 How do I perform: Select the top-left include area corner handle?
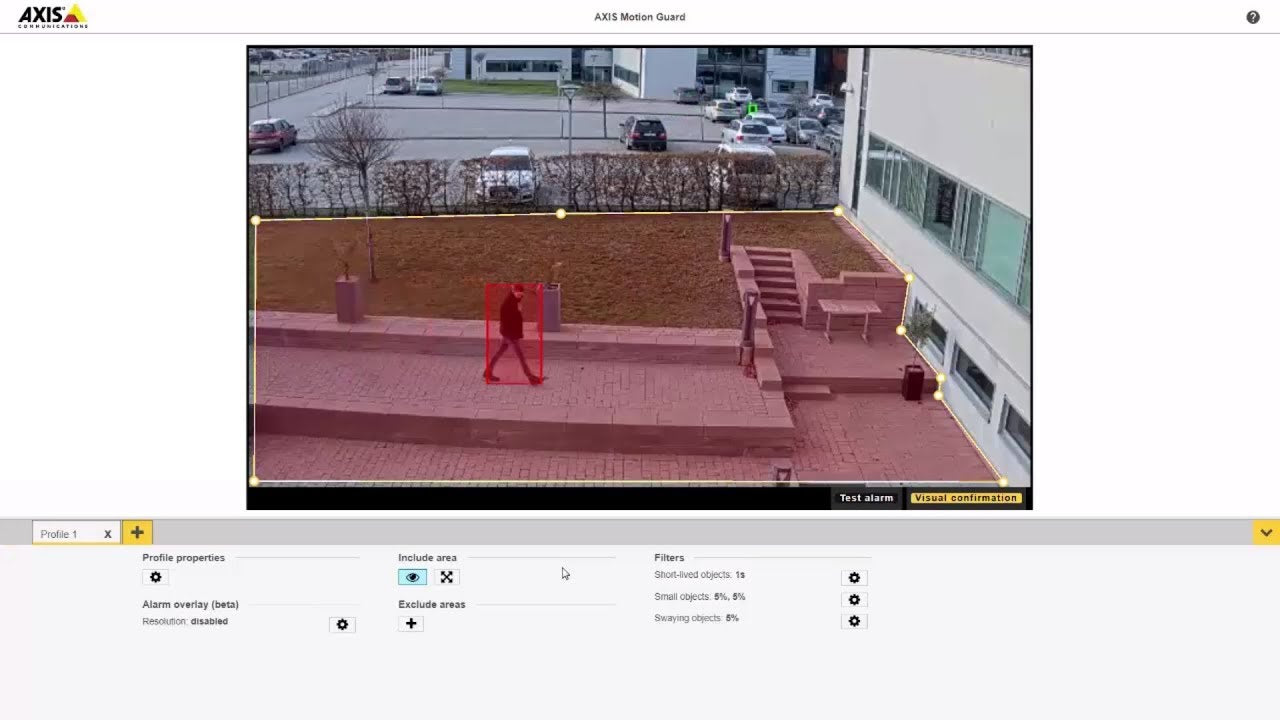(256, 220)
